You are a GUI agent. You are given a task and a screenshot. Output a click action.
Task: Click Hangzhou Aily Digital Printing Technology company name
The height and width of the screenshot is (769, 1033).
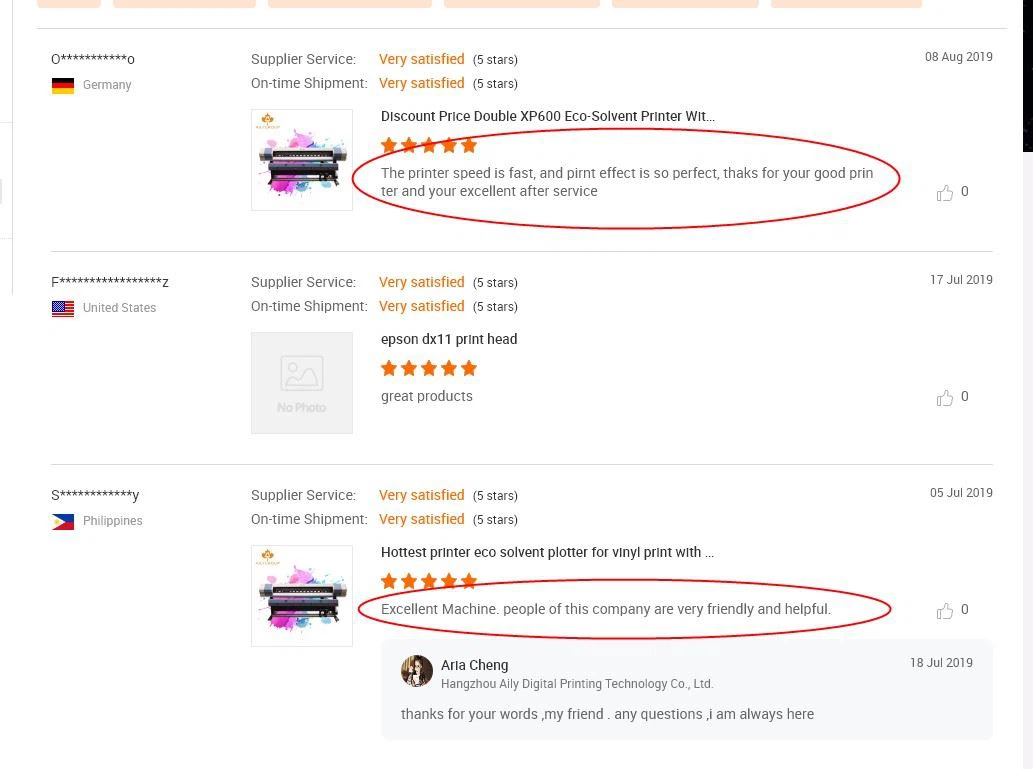577,685
